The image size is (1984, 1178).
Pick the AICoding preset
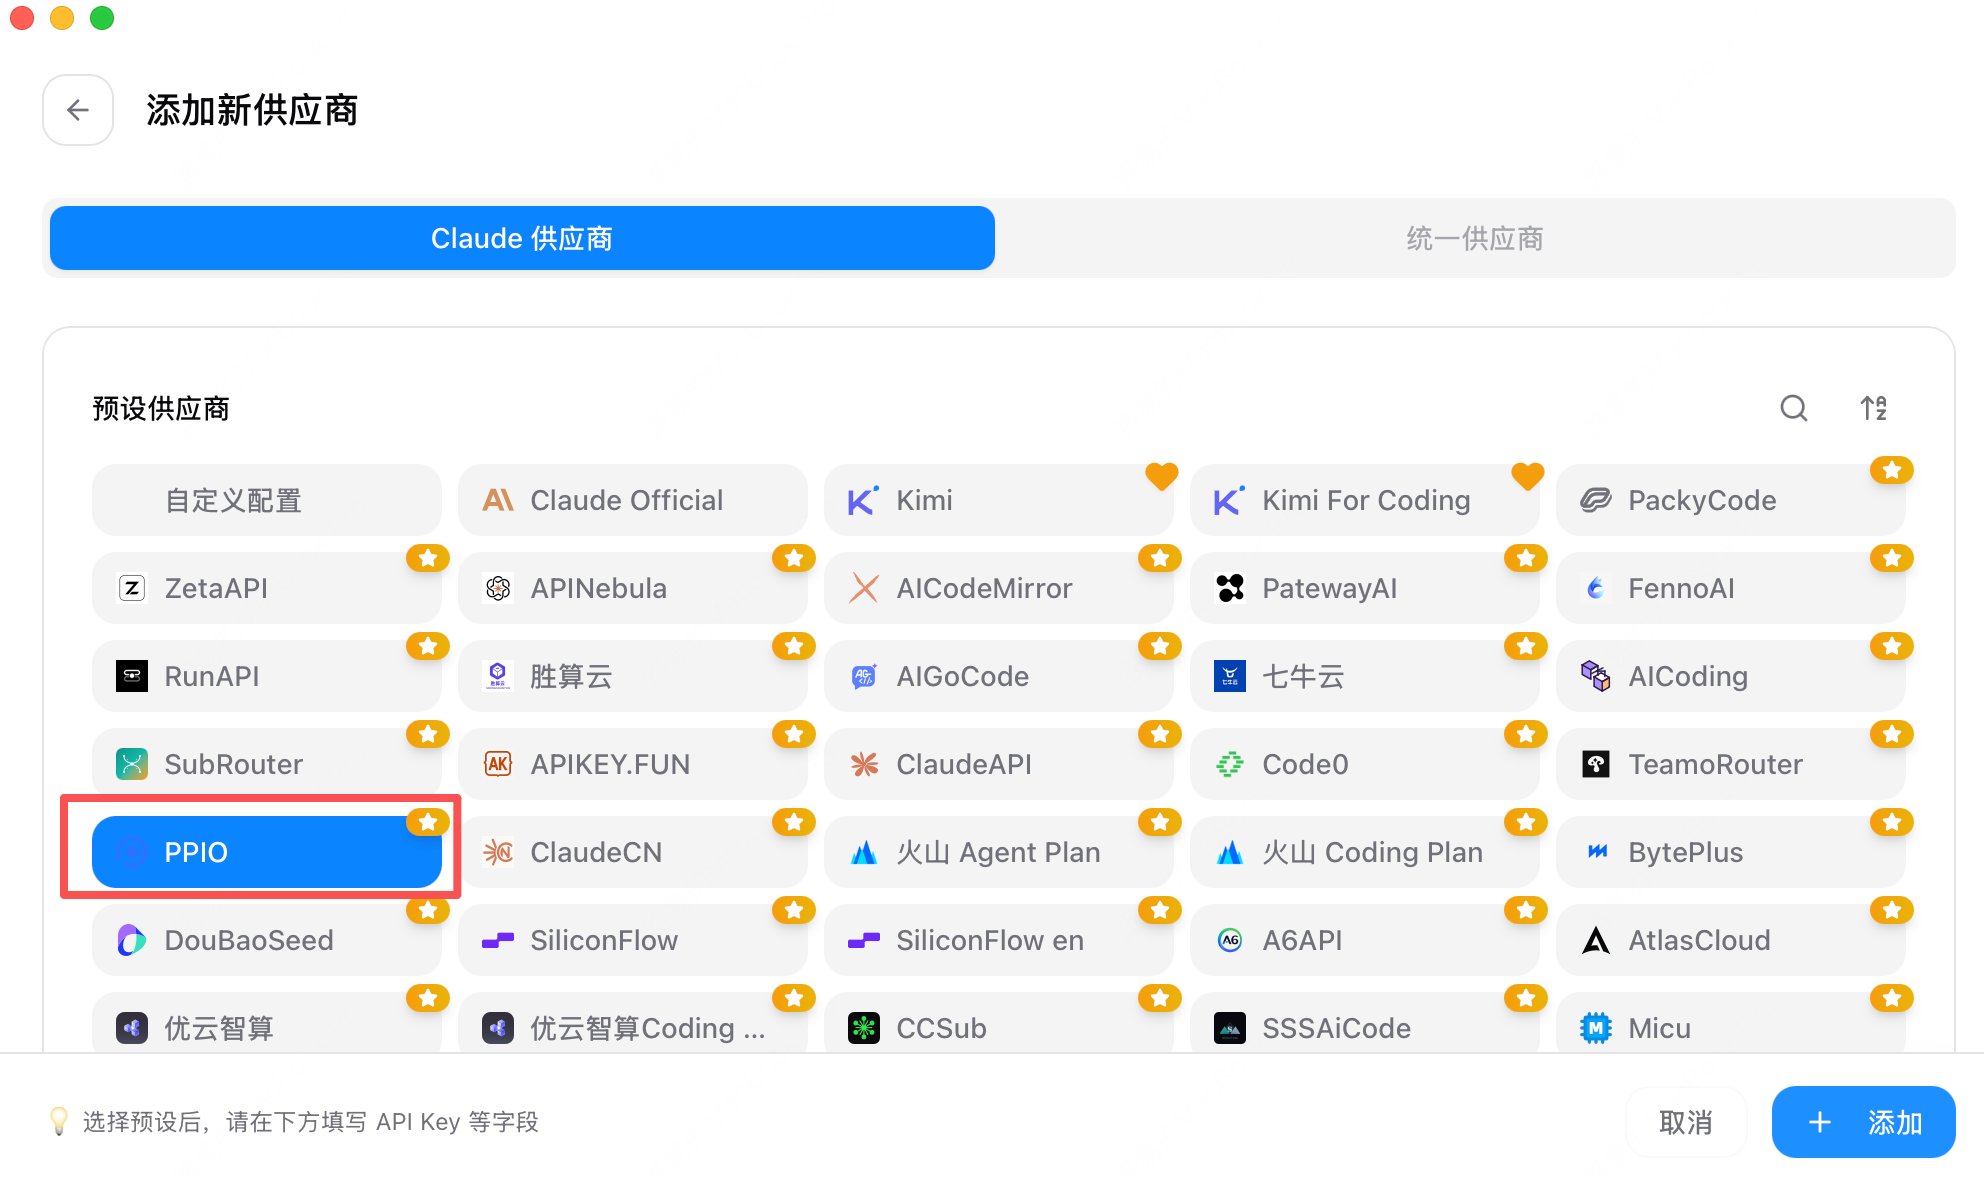pos(1731,676)
